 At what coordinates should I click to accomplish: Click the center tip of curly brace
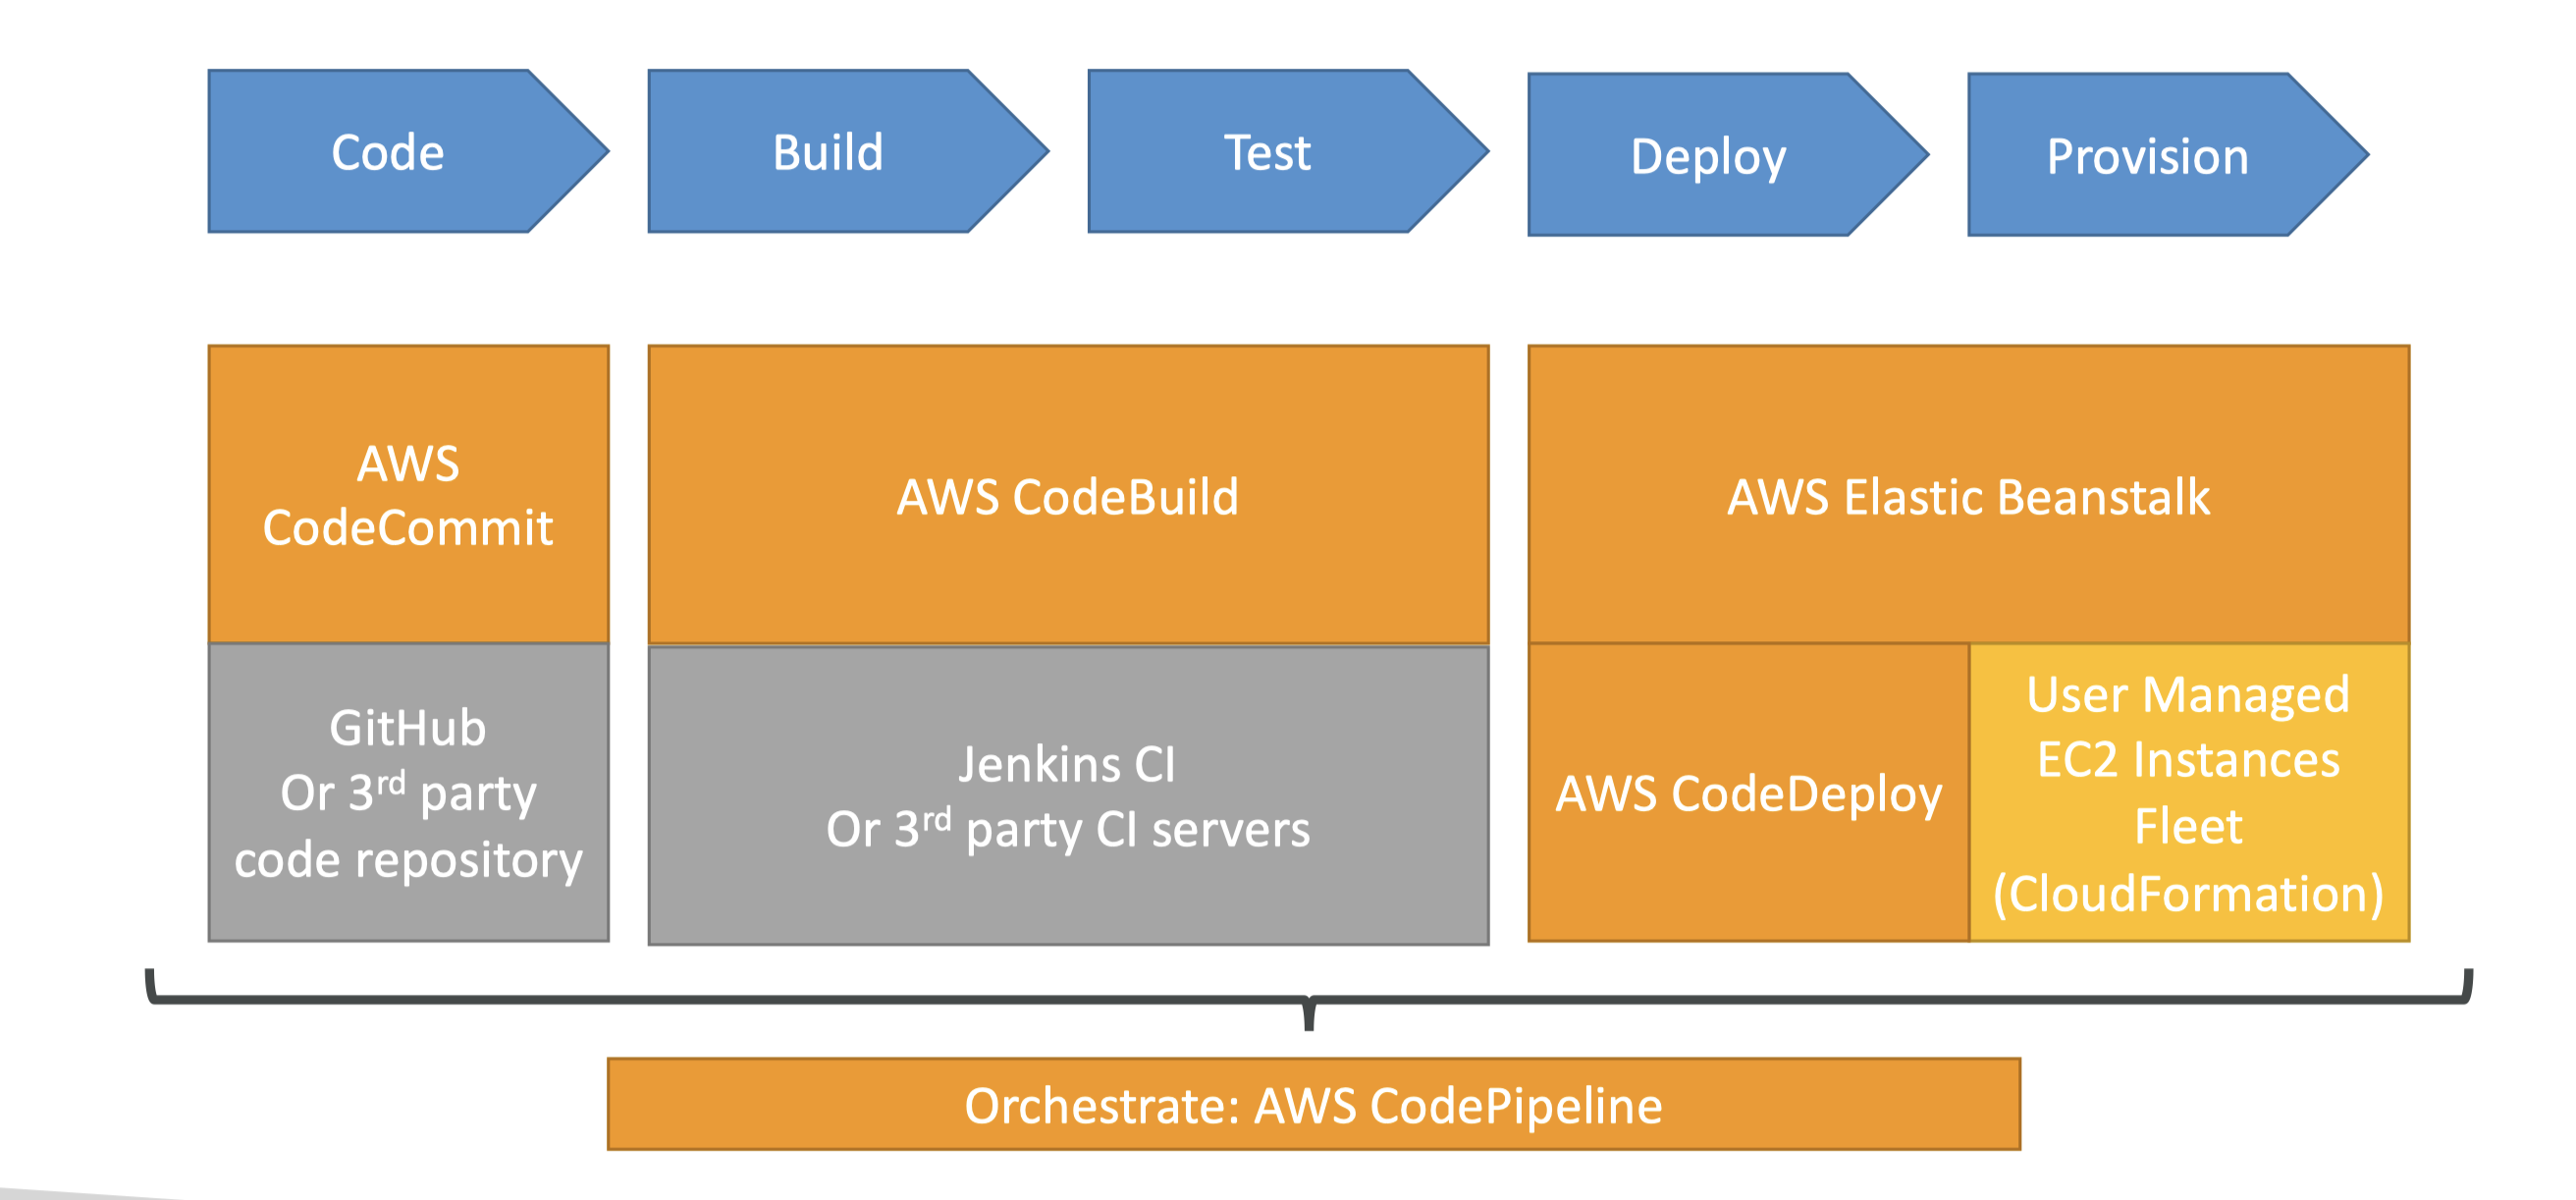(x=1308, y=1020)
